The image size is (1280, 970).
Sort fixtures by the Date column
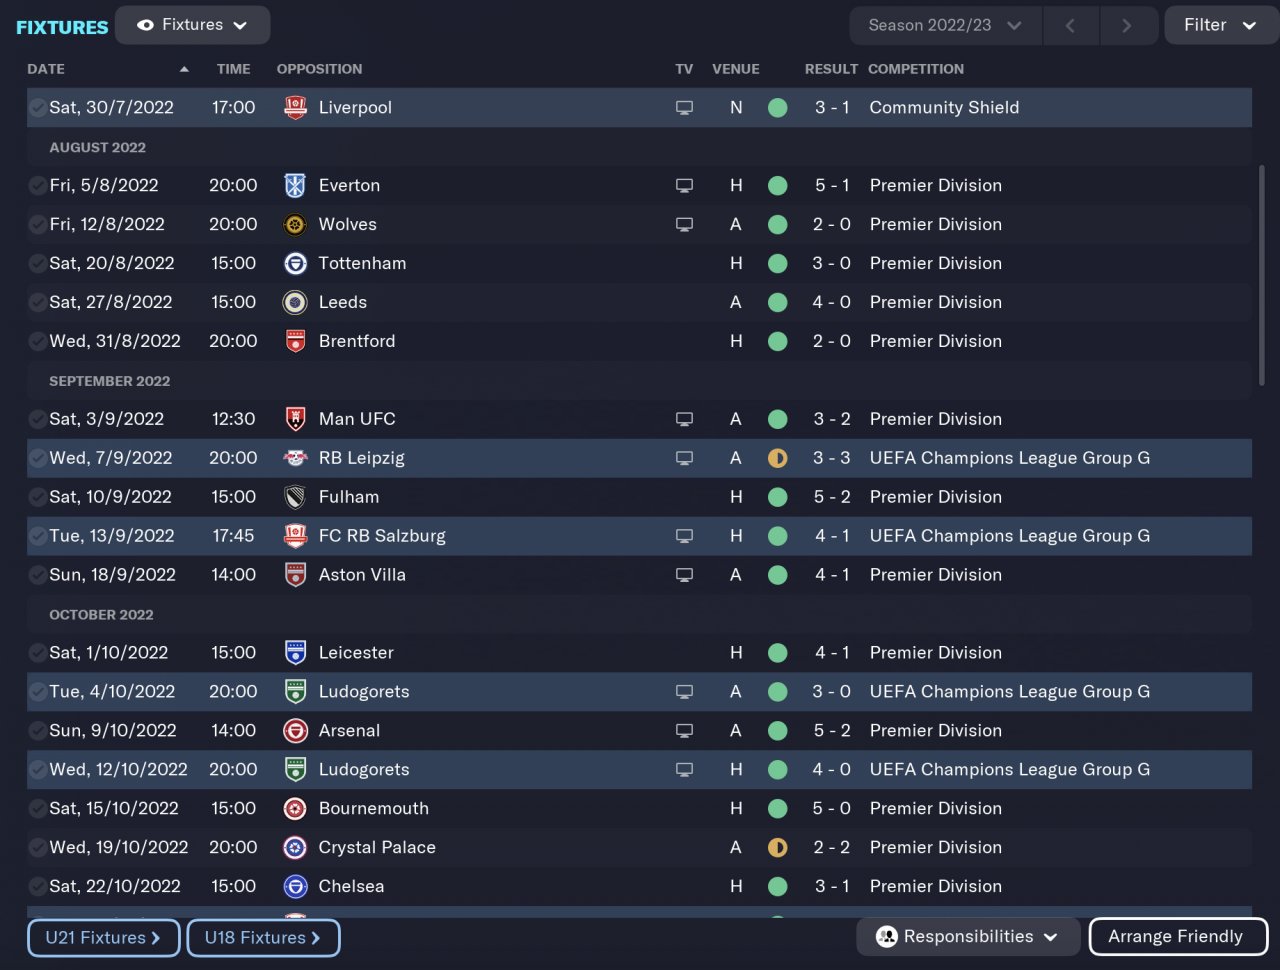click(x=46, y=69)
